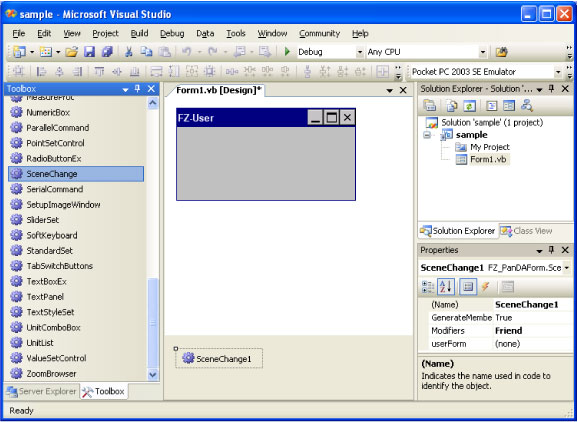Screen dimensions: 578x422
Task: Toggle Alphabetical sort in Properties panel
Action: click(446, 287)
